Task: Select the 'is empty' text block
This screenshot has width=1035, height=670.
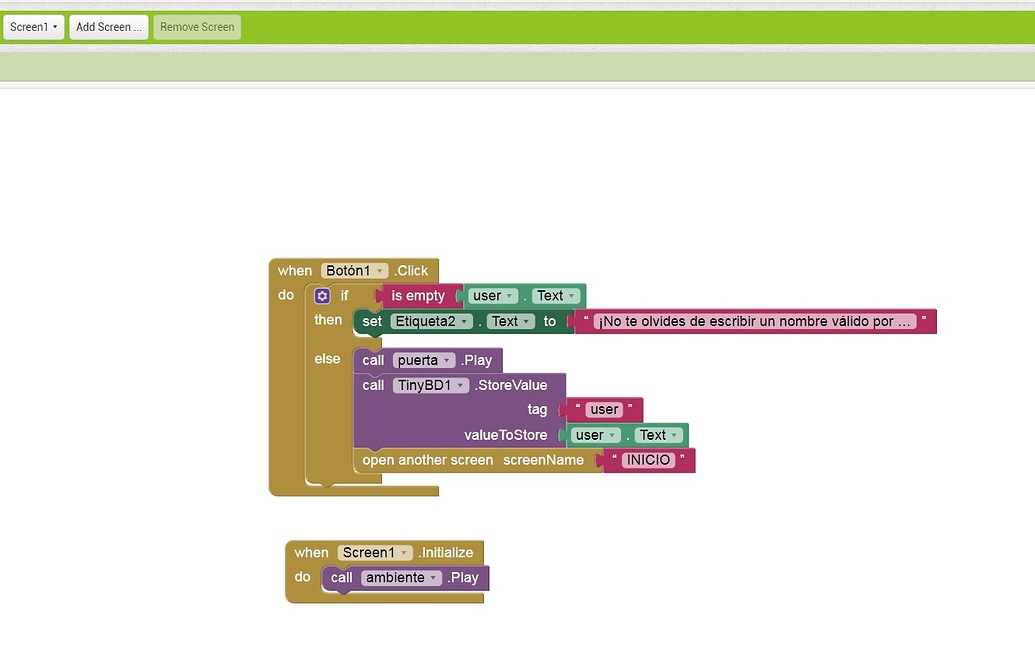Action: (x=417, y=296)
